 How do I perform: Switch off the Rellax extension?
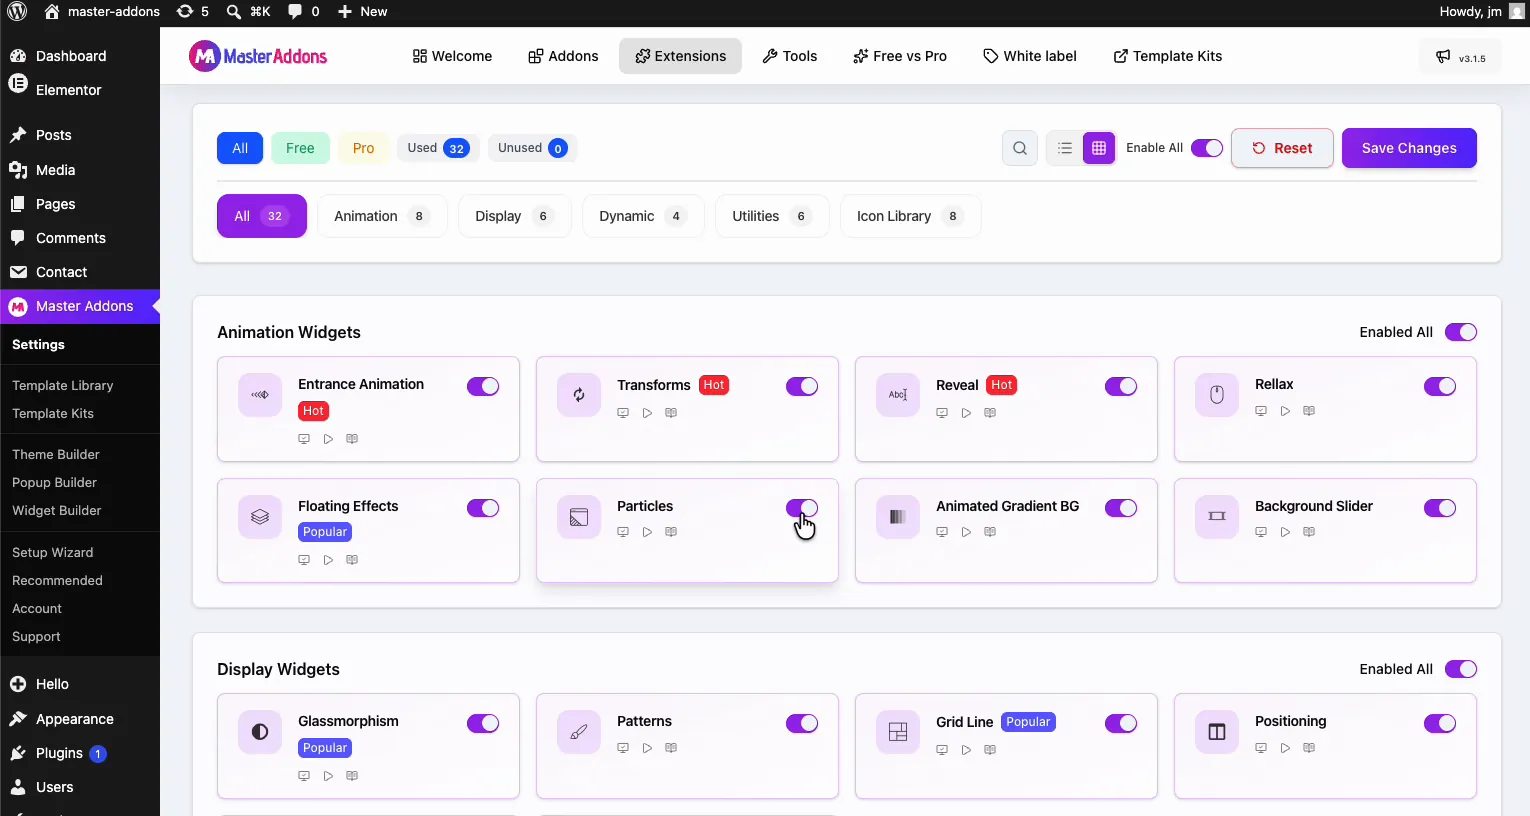1440,386
